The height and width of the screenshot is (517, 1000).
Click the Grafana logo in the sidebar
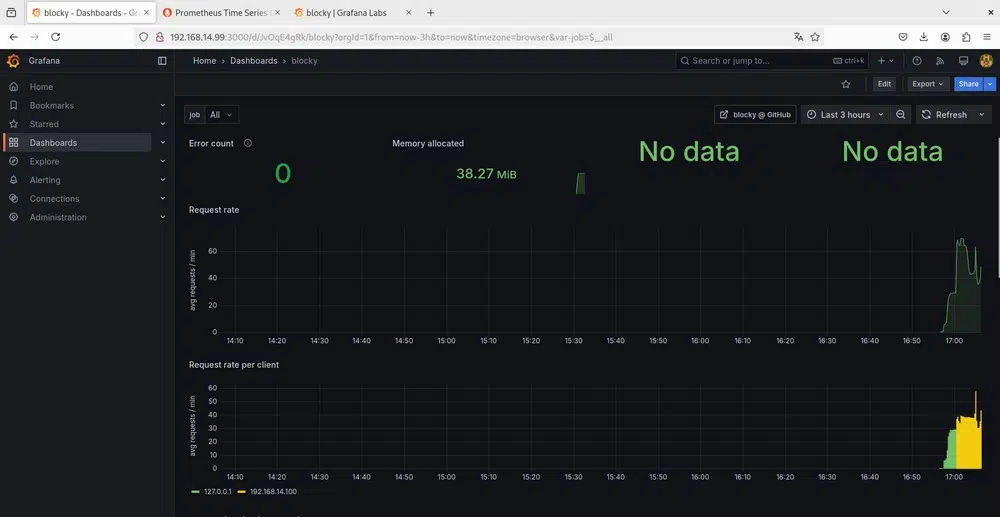click(13, 61)
